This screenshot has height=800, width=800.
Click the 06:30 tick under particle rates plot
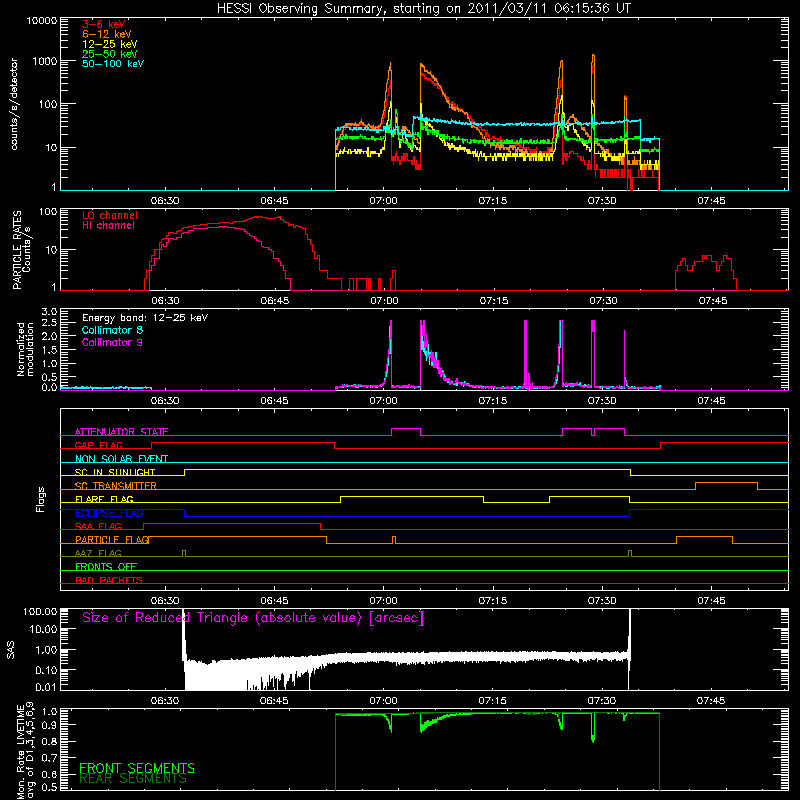[x=165, y=301]
